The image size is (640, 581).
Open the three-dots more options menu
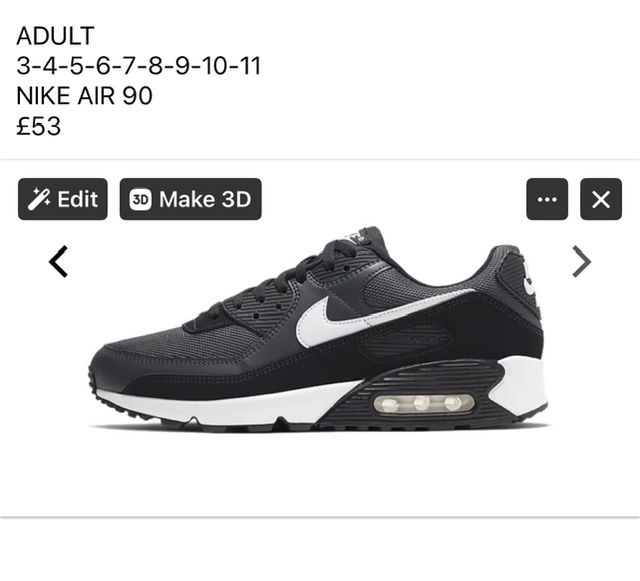(547, 199)
